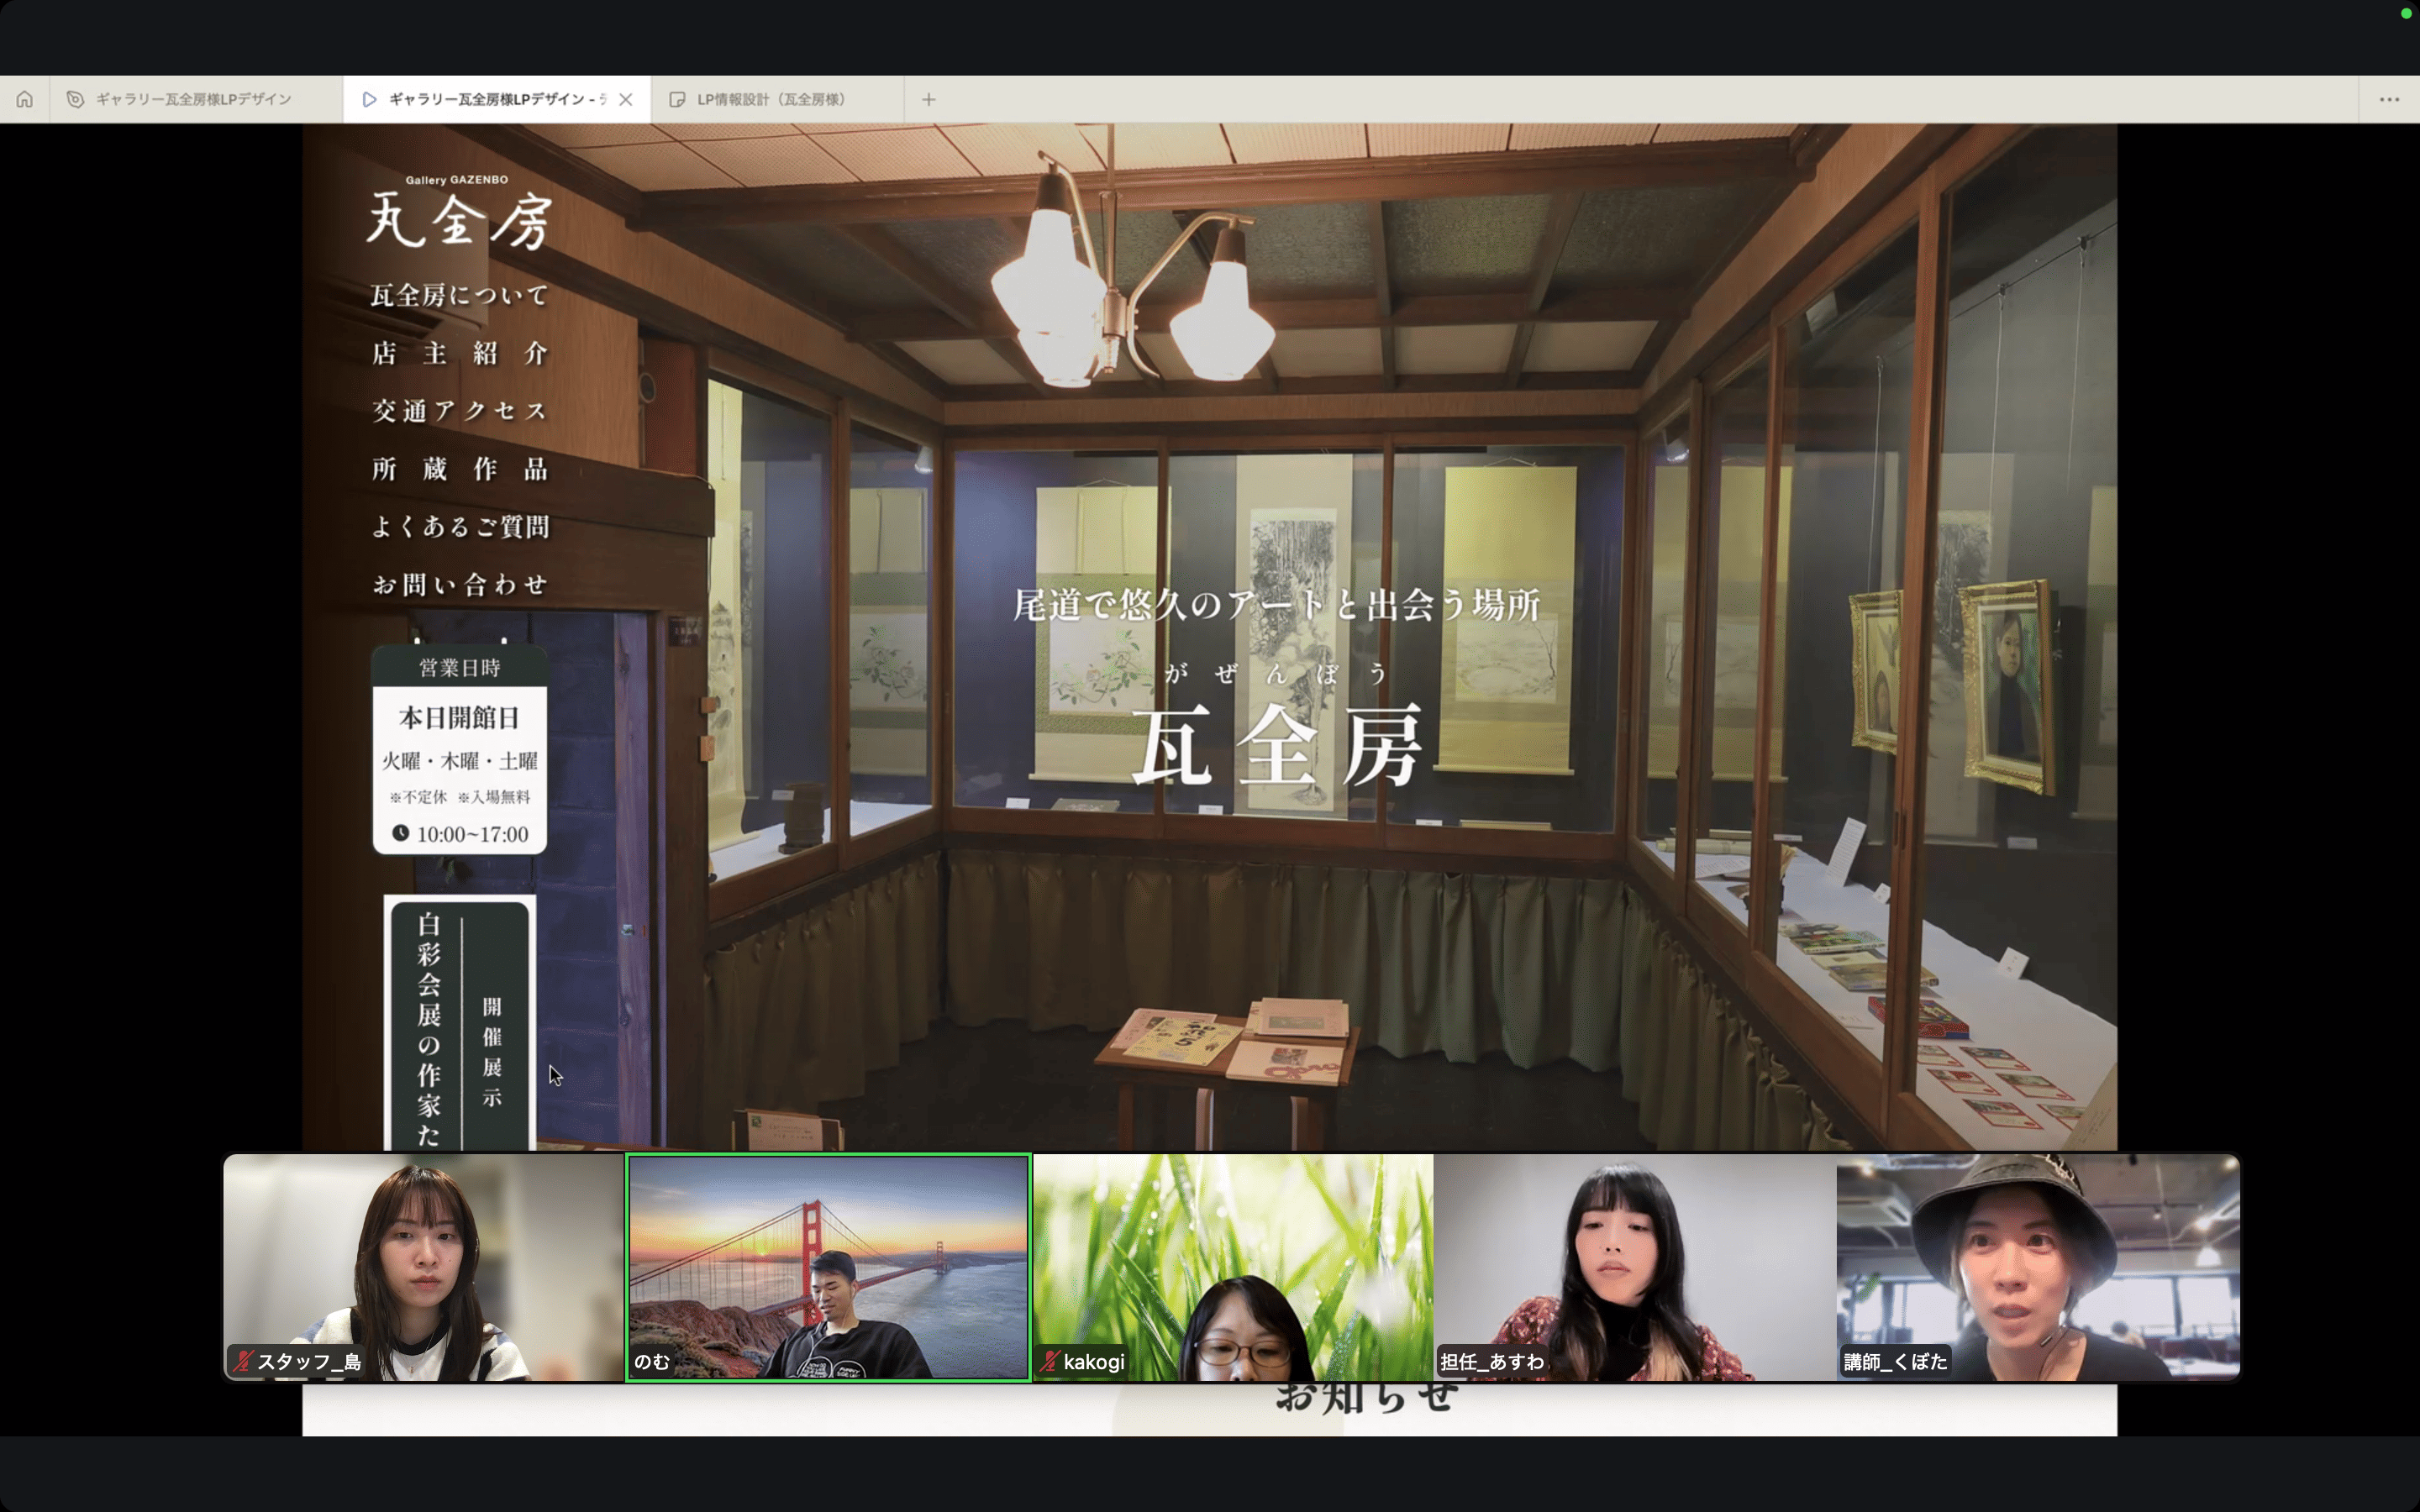Click the 営業日時 opening hours card
This screenshot has height=1512, width=2420.
(x=459, y=750)
